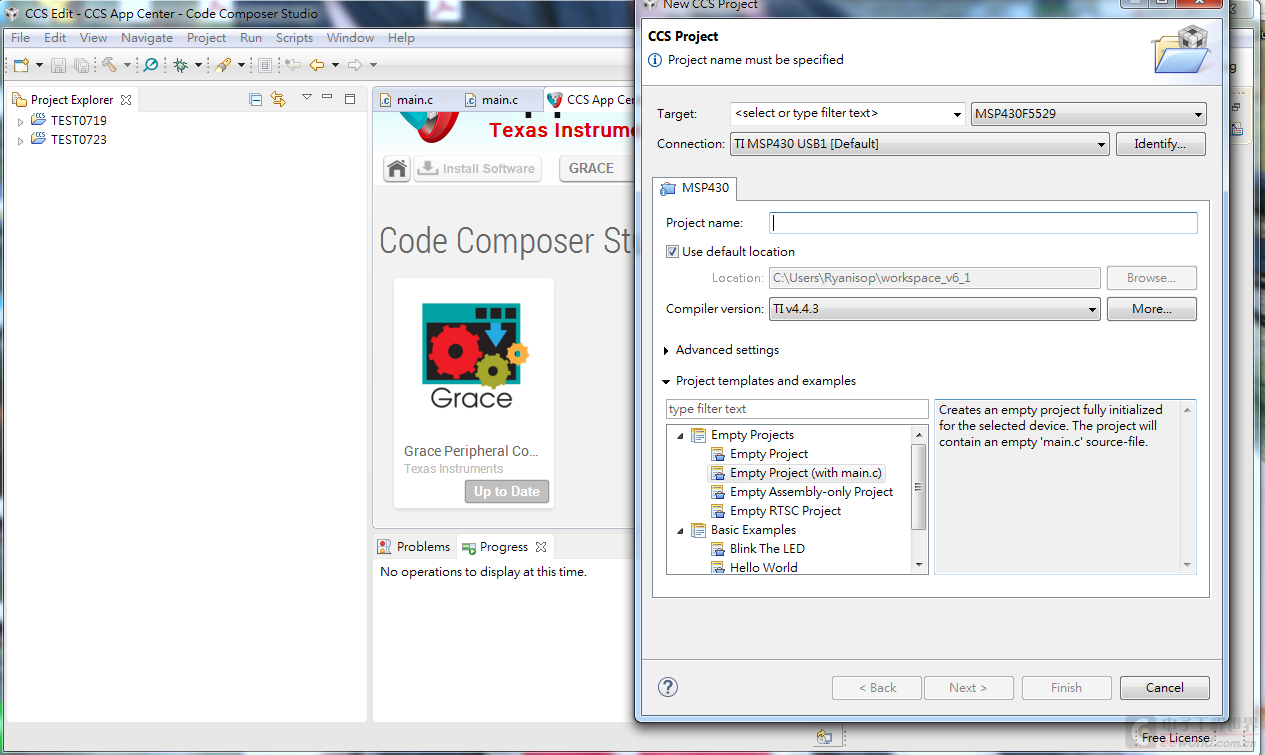Select the MSP430 tab in dialog
The image size is (1265, 755).
coord(695,188)
